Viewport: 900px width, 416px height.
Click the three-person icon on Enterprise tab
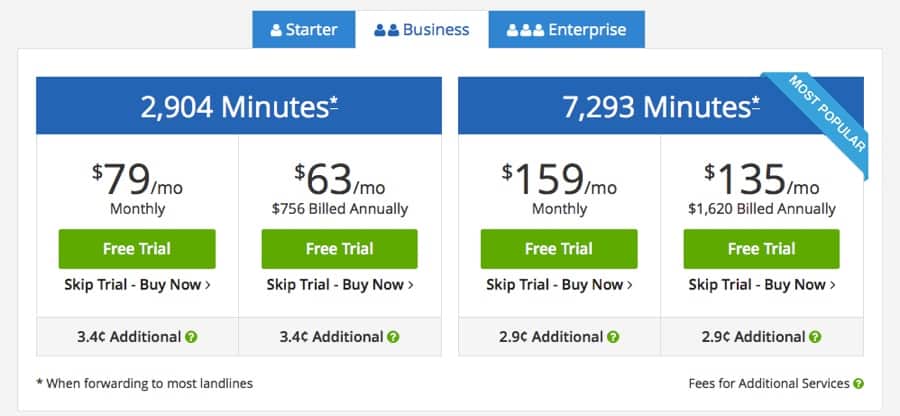525,30
